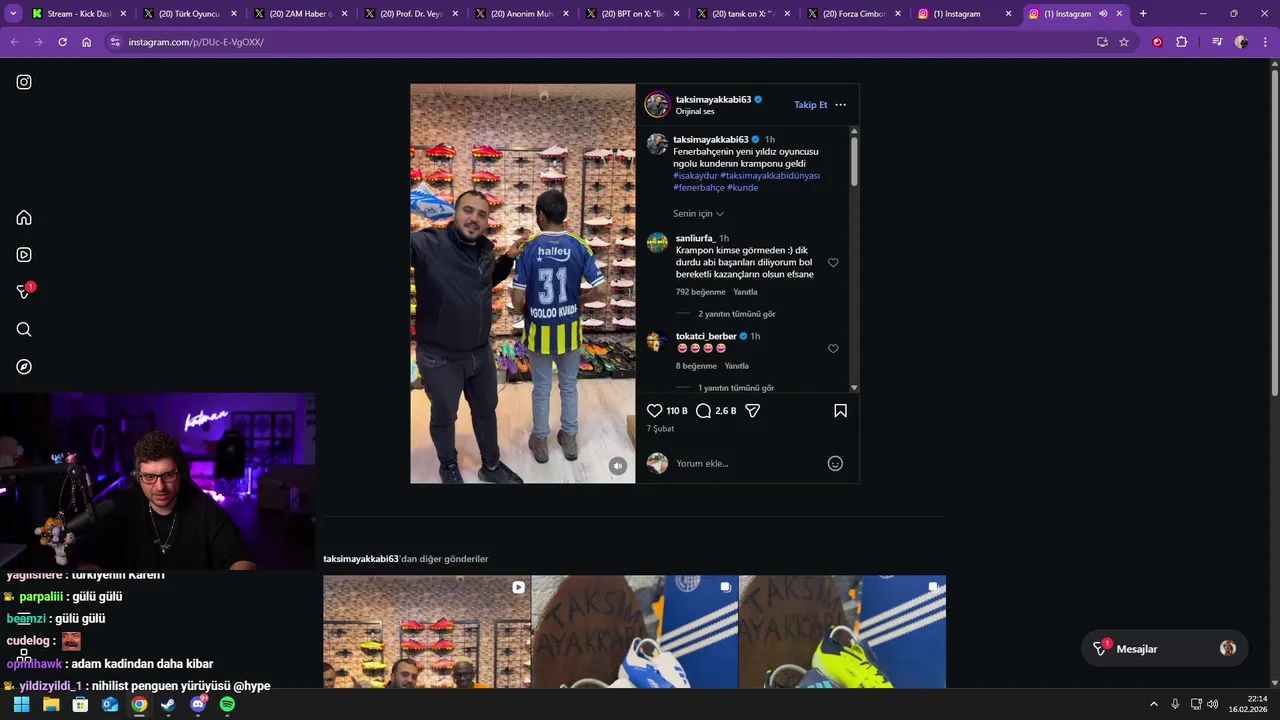This screenshot has width=1280, height=720.
Task: Open tab search dropdown arrow
Action: pyautogui.click(x=13, y=14)
